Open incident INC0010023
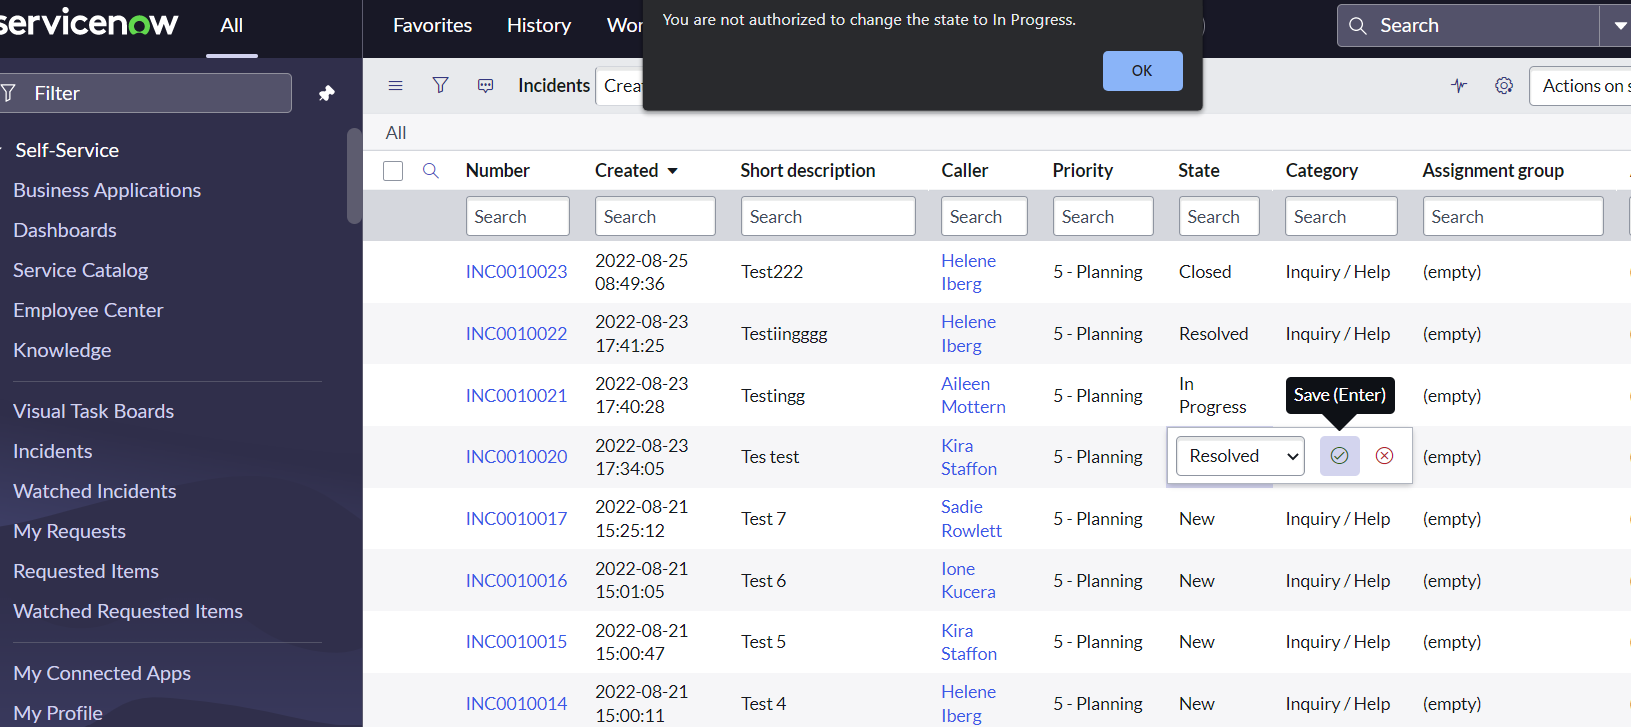The image size is (1631, 727). [516, 272]
